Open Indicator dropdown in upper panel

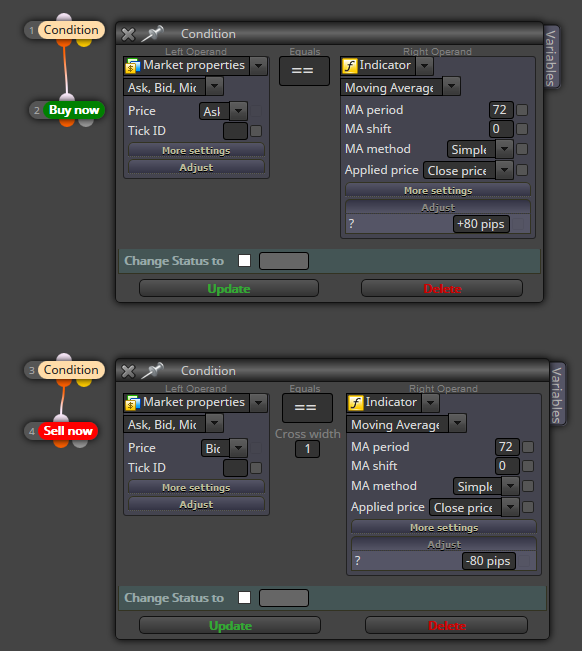424,66
